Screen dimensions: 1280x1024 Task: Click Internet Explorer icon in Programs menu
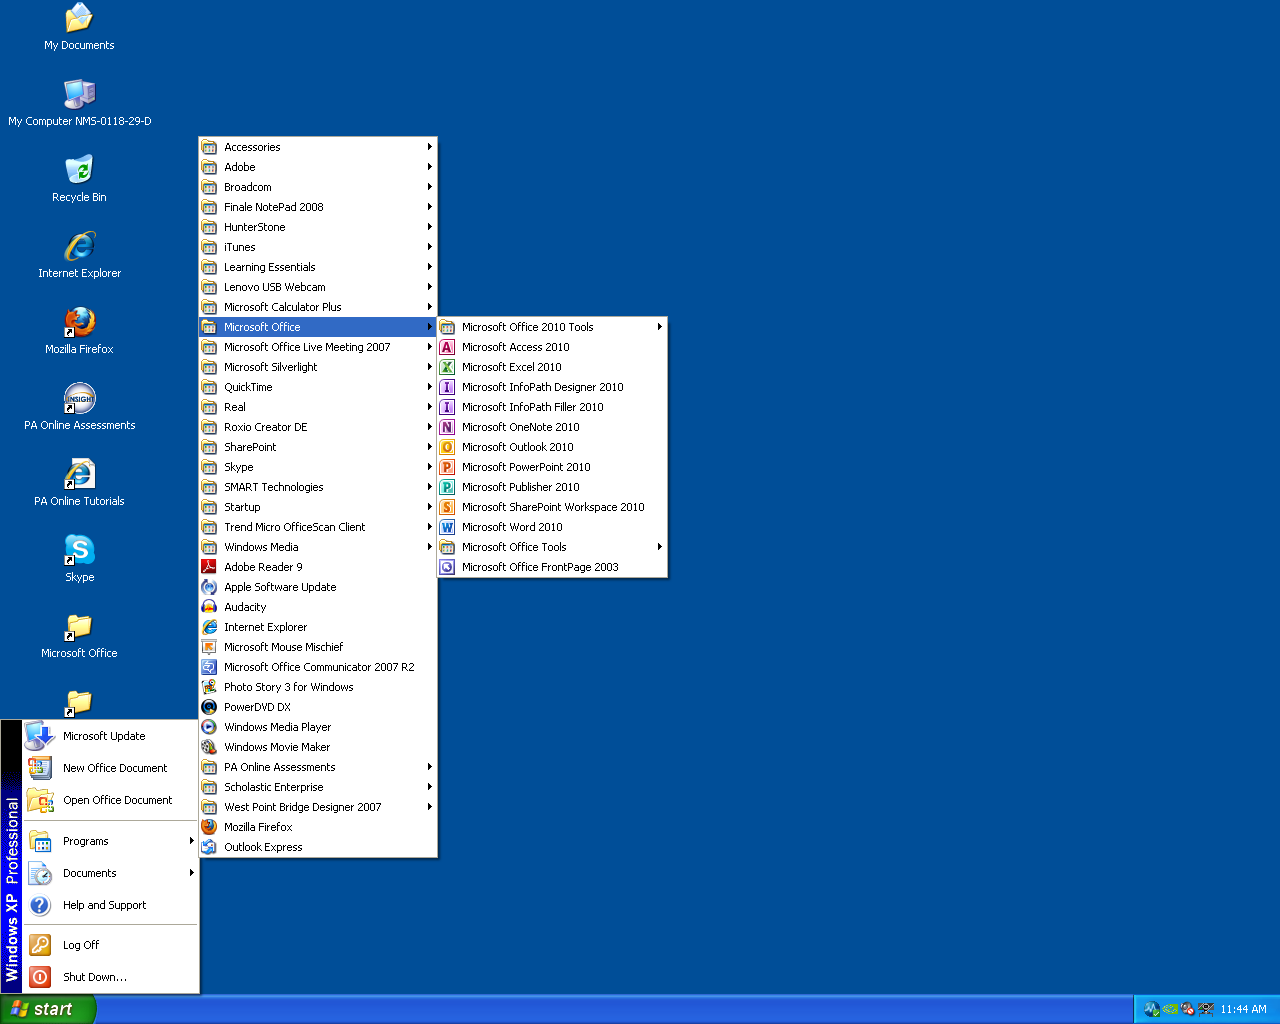[209, 627]
